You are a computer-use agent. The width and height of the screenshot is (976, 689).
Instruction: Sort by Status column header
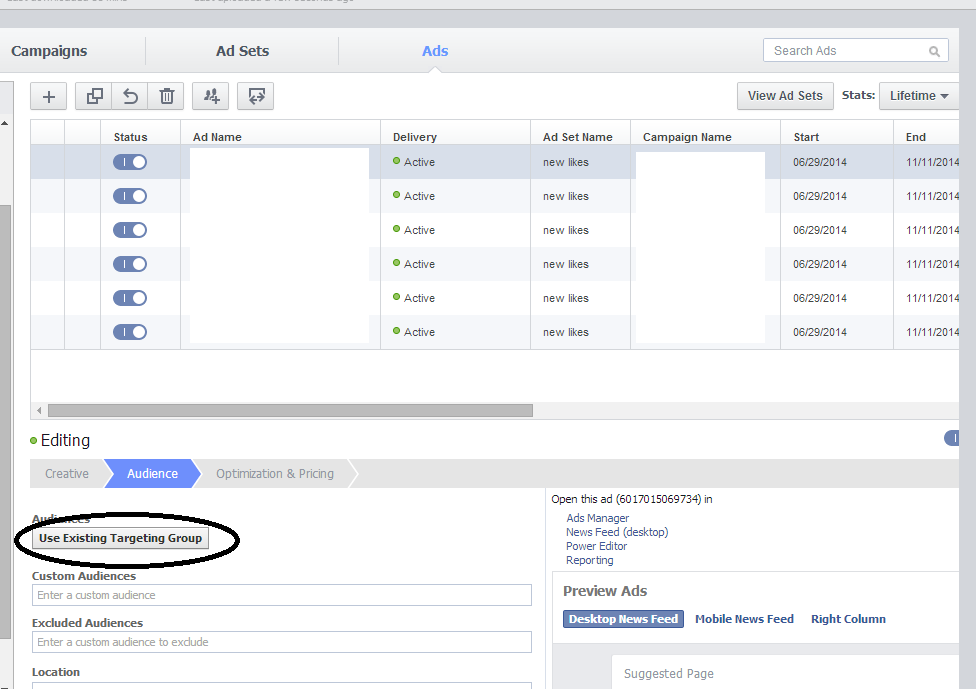[130, 137]
